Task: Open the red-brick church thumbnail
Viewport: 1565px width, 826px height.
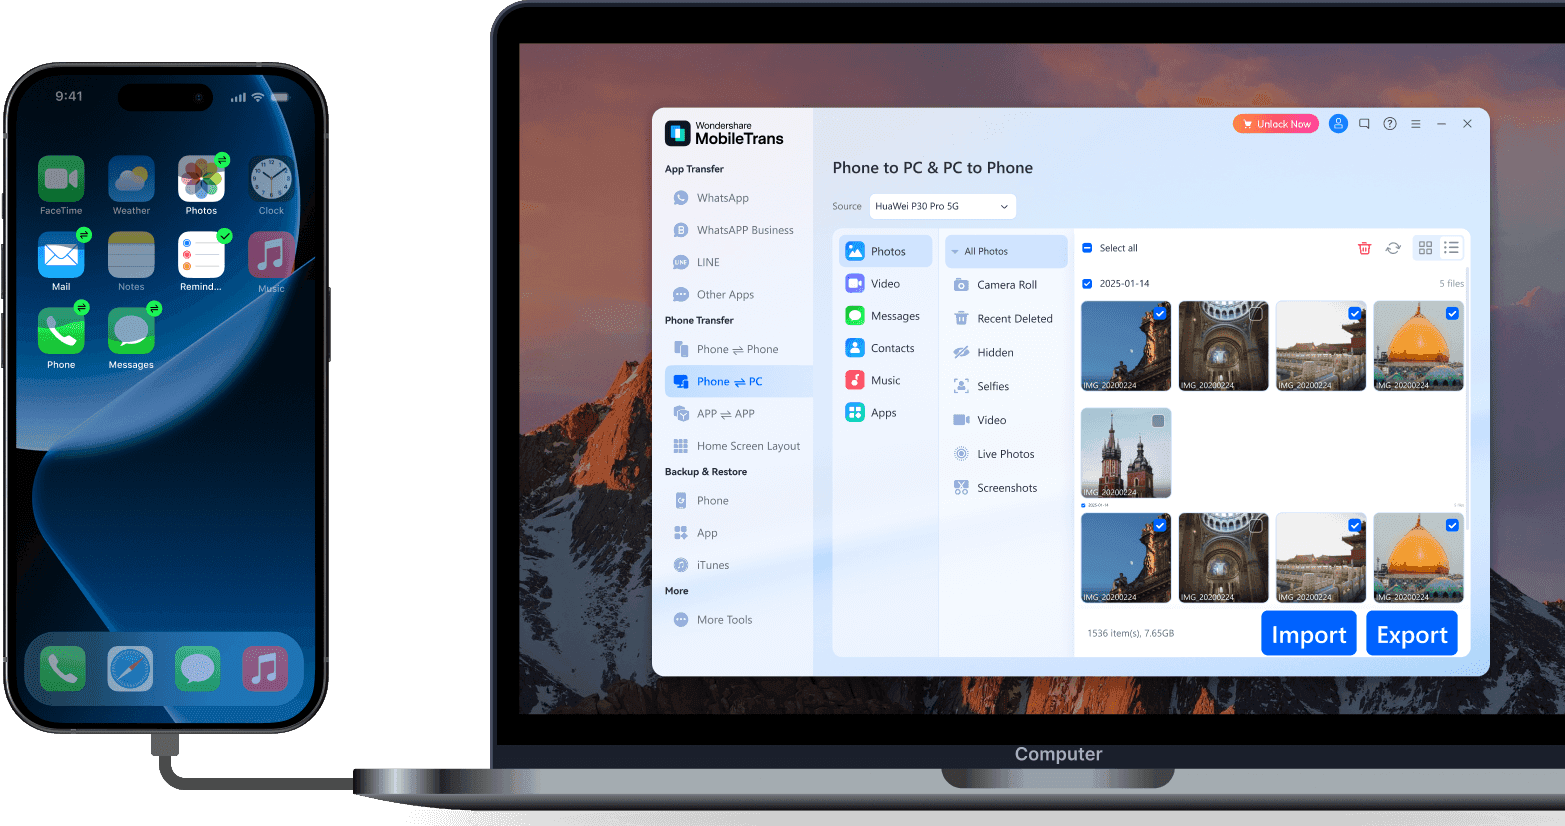Action: click(1126, 453)
